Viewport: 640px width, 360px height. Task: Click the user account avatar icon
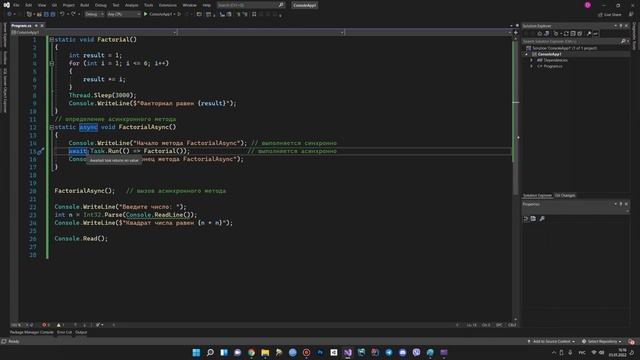tap(588, 5)
